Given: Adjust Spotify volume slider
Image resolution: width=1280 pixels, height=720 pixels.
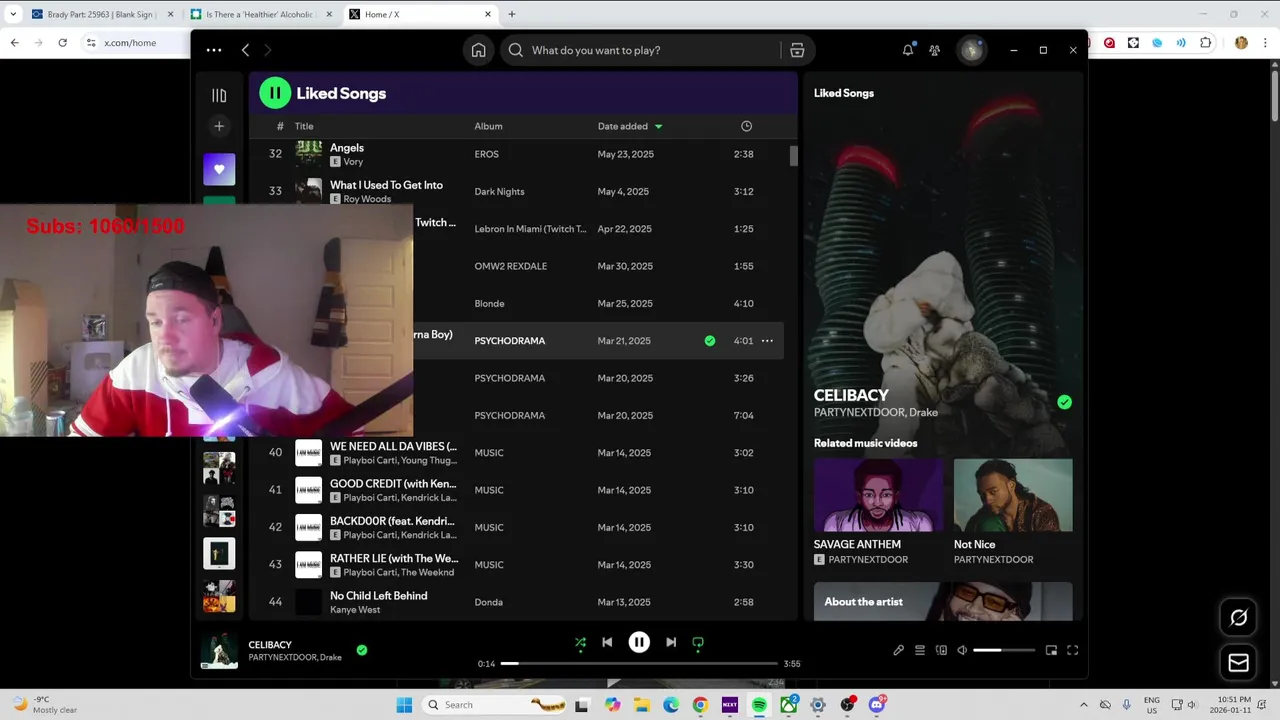Looking at the screenshot, I should [1004, 650].
